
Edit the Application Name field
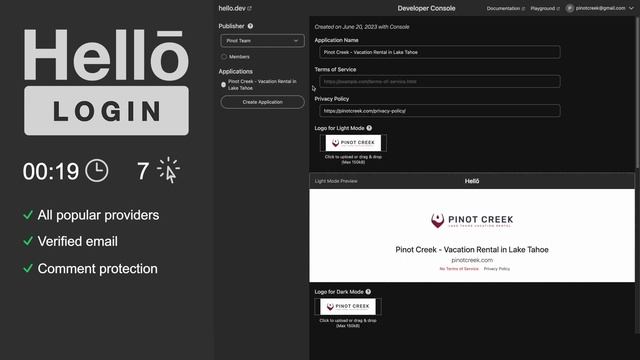[x=440, y=52]
